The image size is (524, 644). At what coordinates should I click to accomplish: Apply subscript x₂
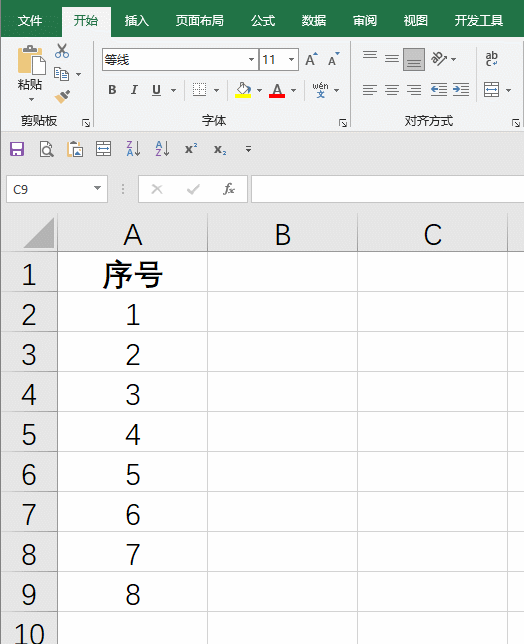(x=220, y=150)
